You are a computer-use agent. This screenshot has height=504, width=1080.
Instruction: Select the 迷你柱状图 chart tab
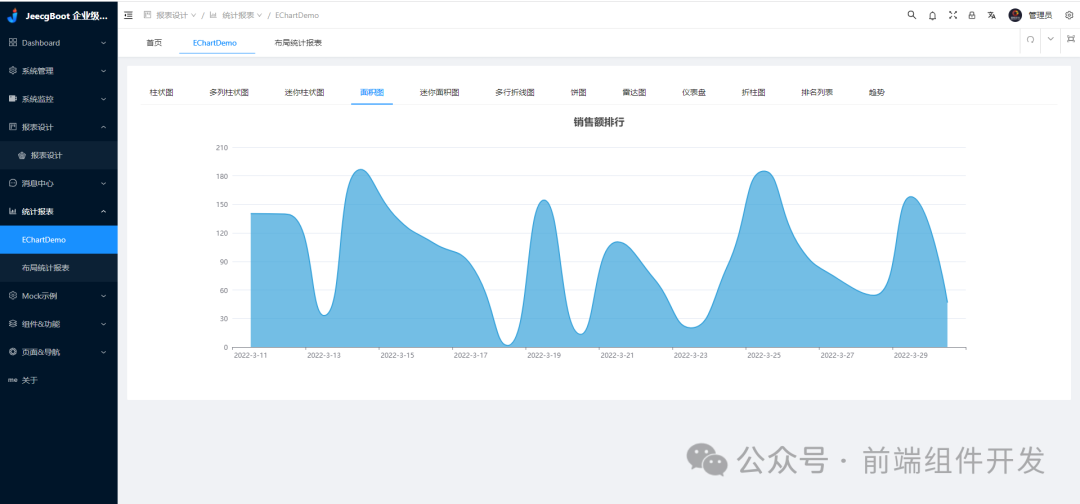click(x=304, y=92)
